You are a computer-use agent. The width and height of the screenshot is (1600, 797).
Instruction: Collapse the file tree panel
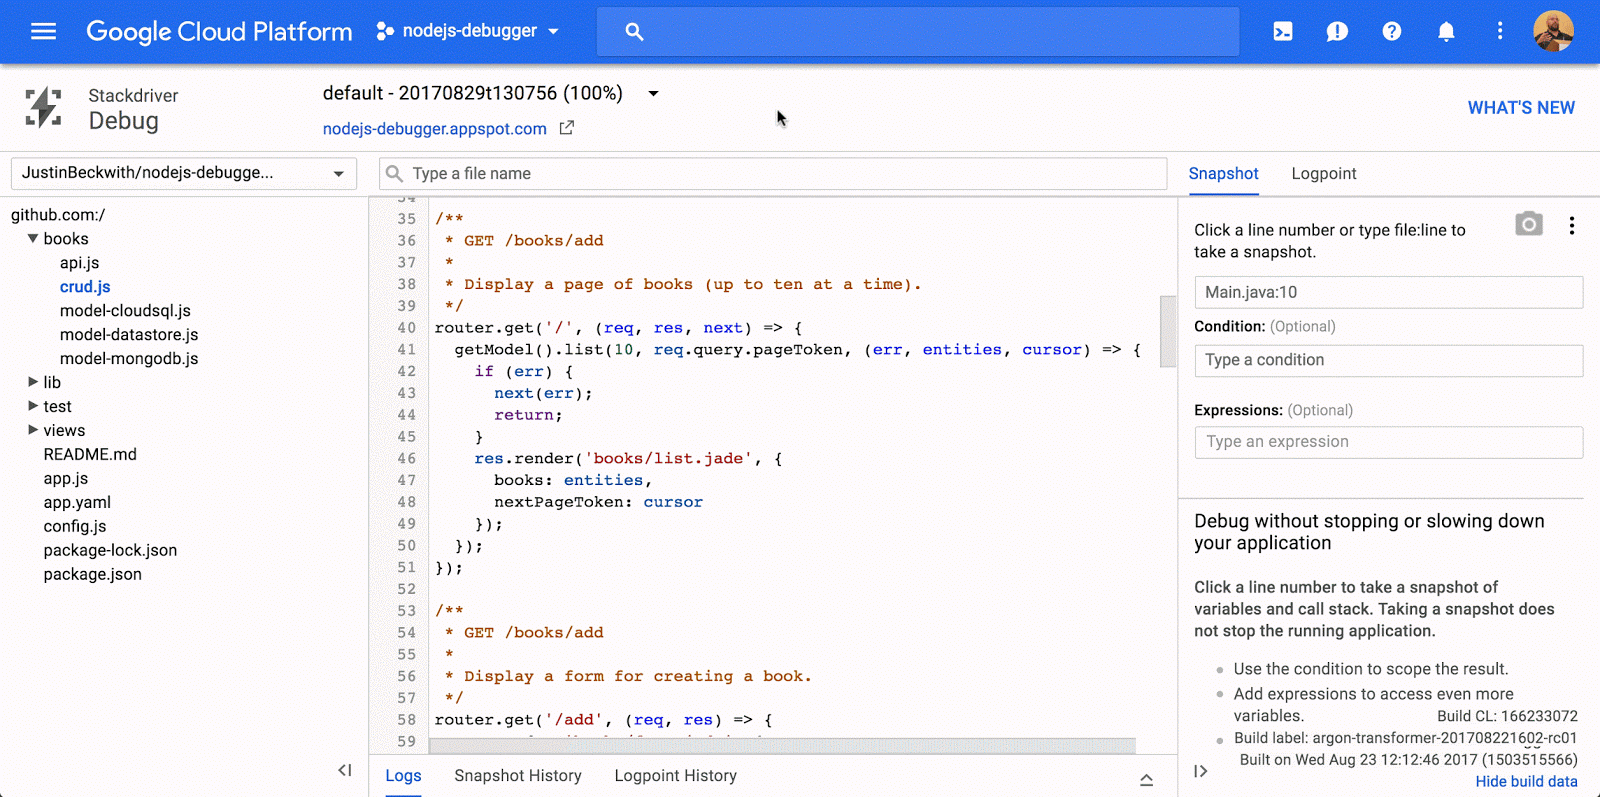pyautogui.click(x=345, y=770)
